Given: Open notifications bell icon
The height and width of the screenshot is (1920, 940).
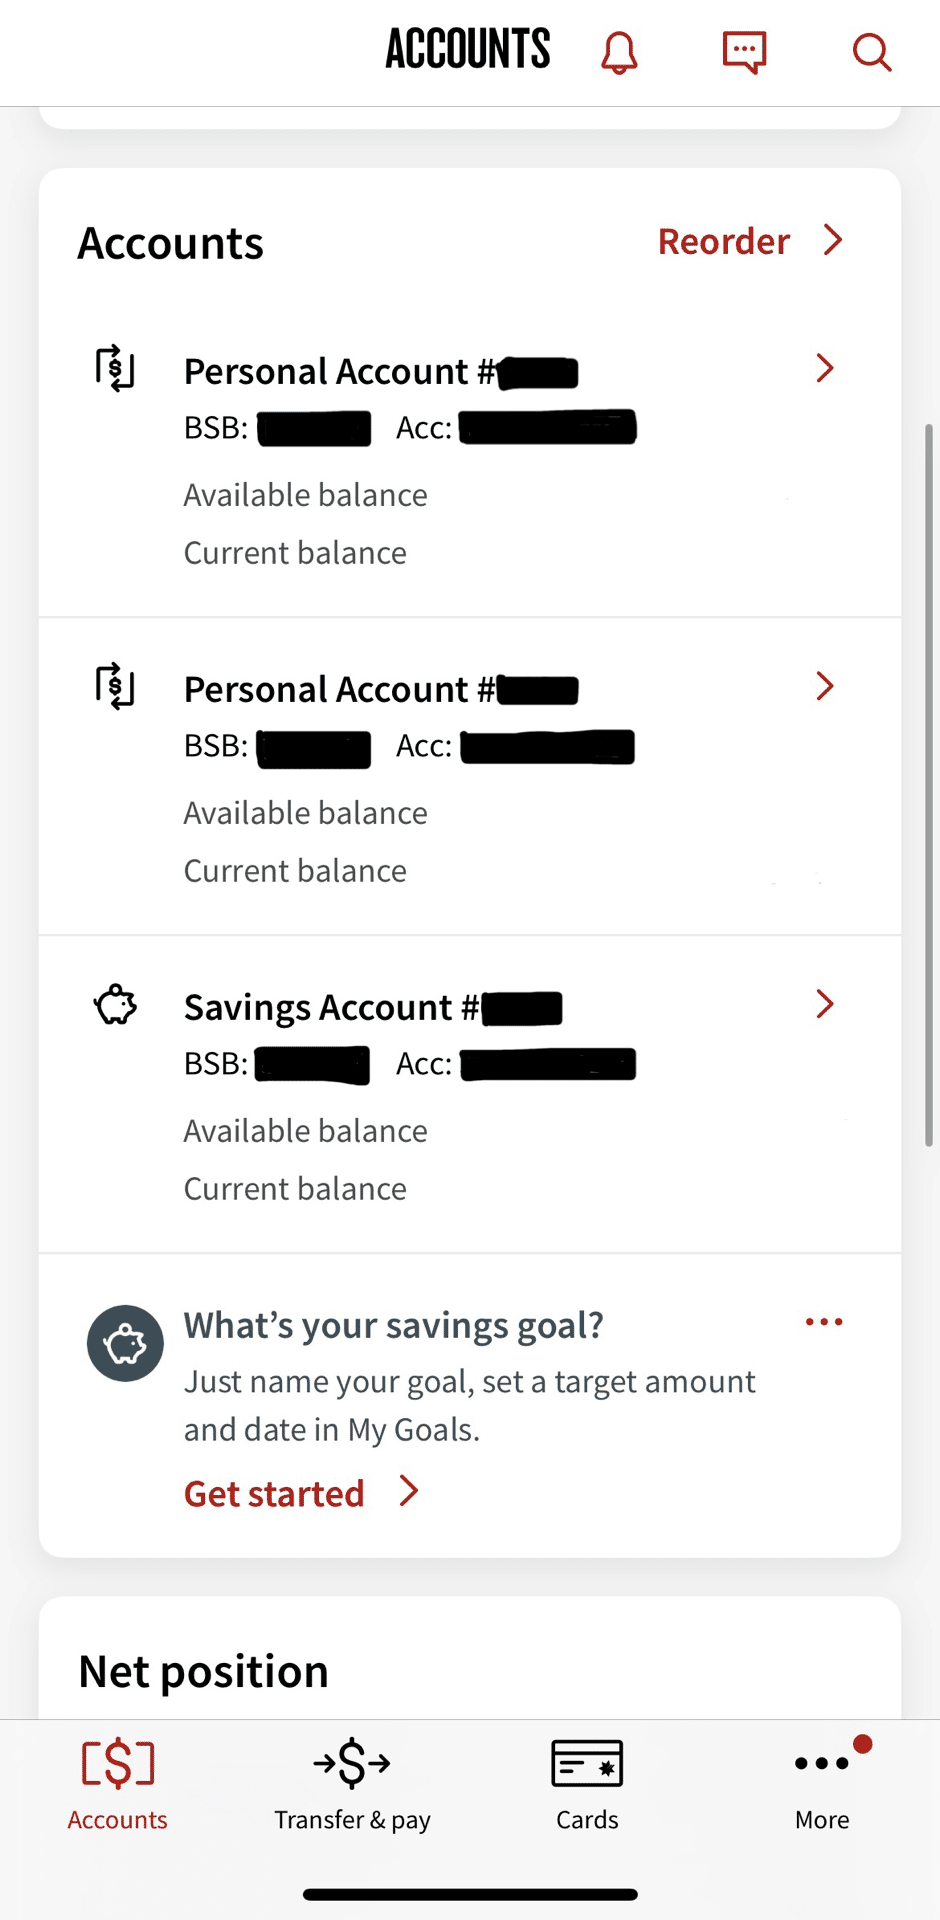Looking at the screenshot, I should coord(619,52).
